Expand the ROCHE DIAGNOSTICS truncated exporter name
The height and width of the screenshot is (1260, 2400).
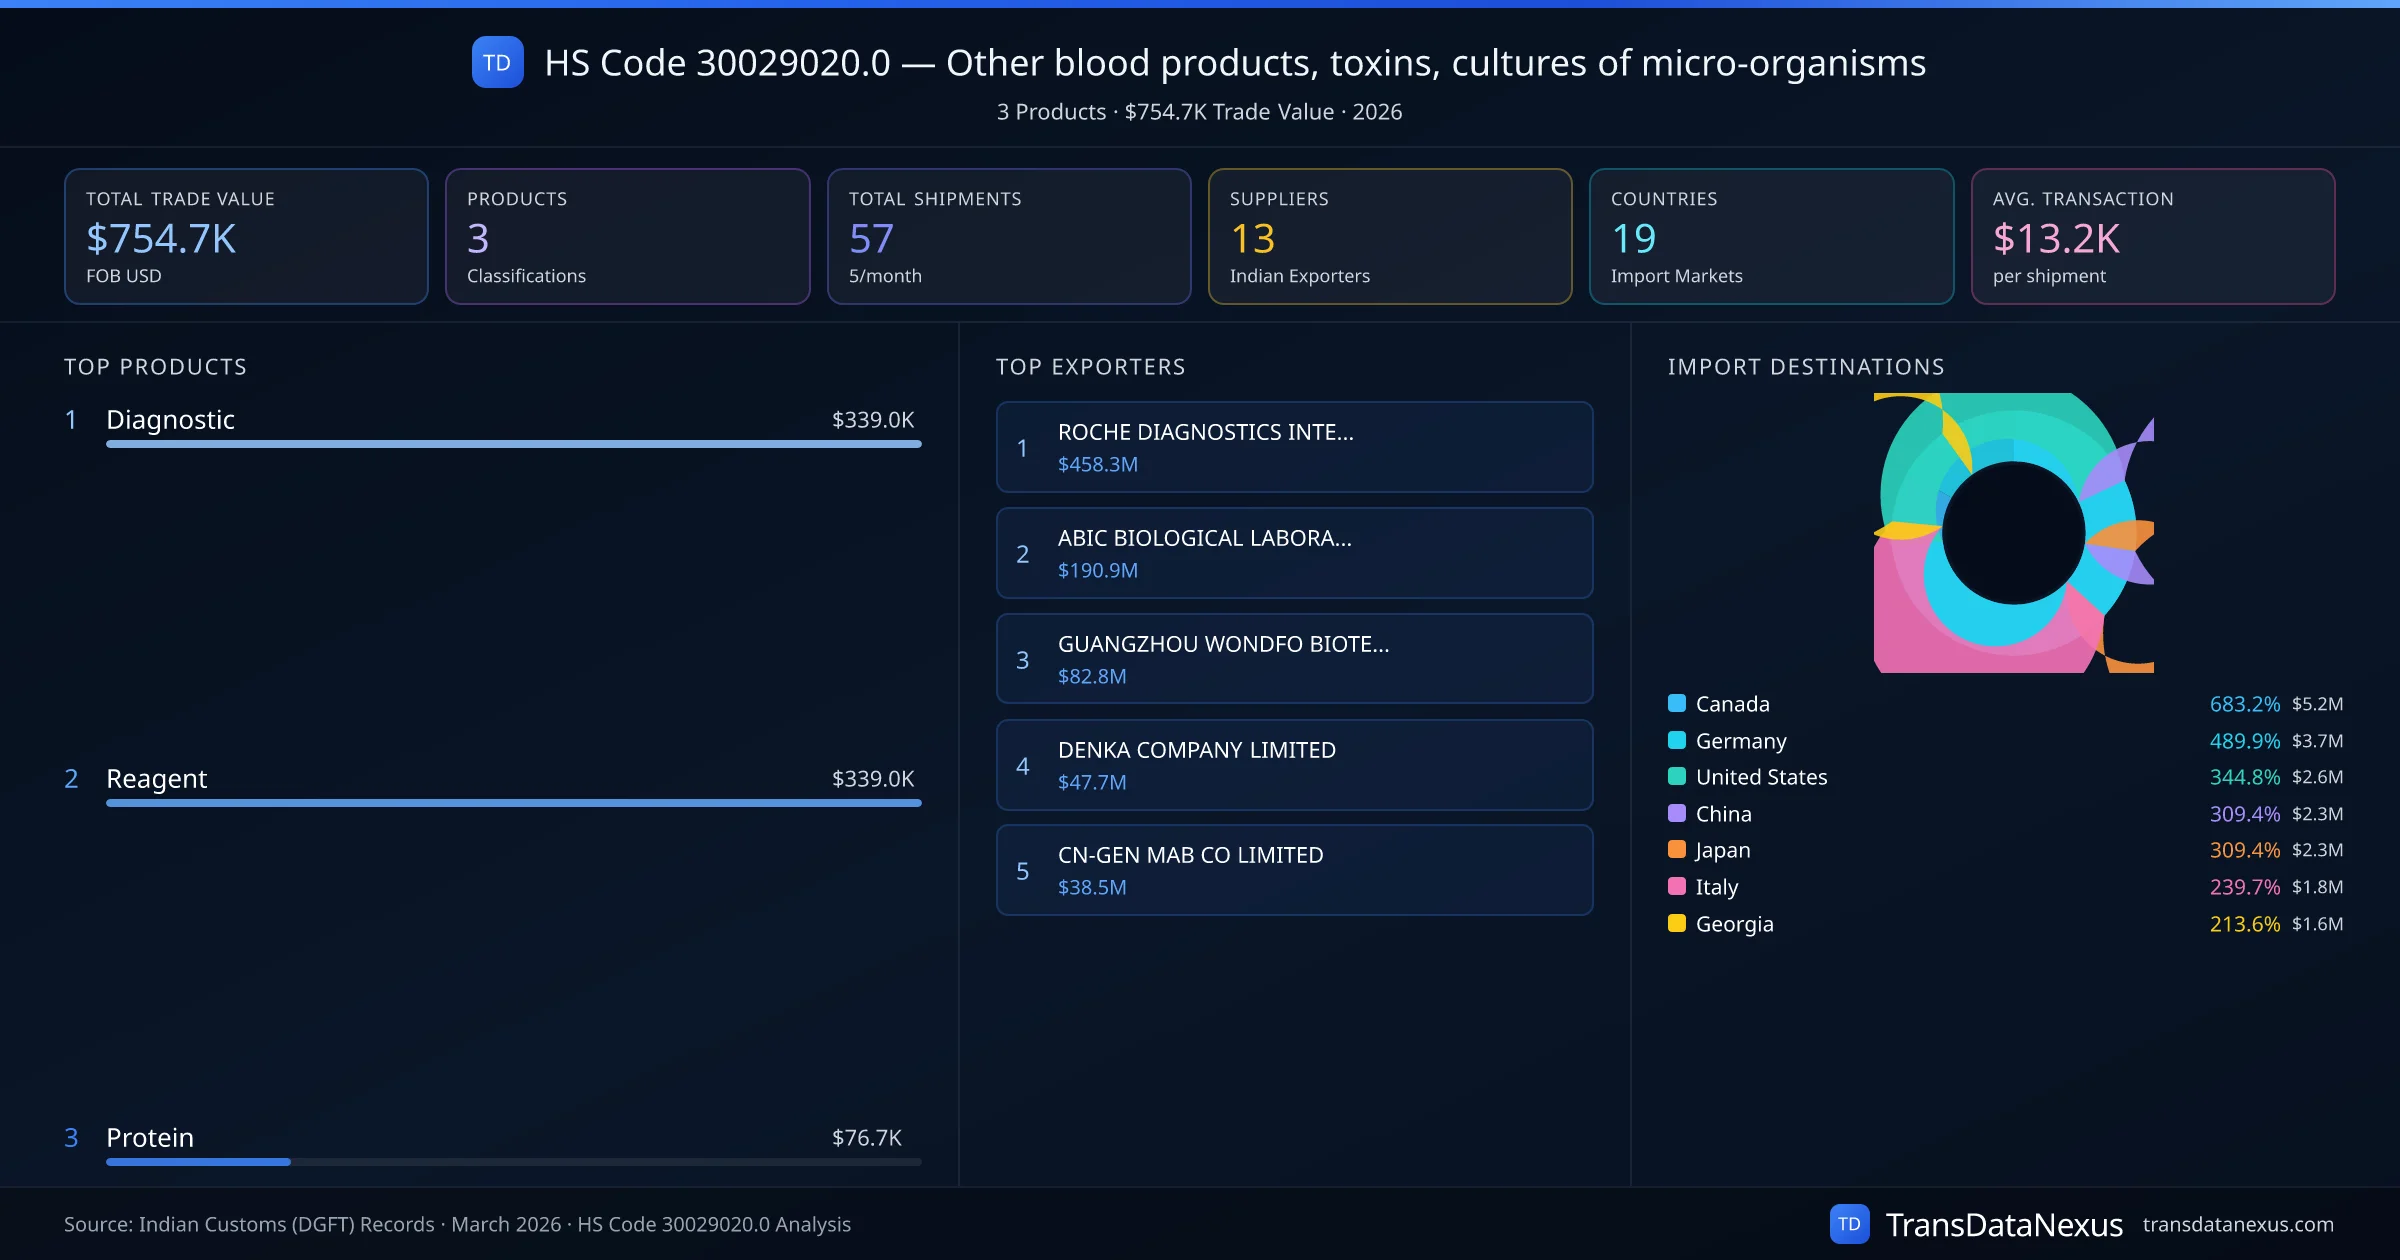(x=1205, y=433)
